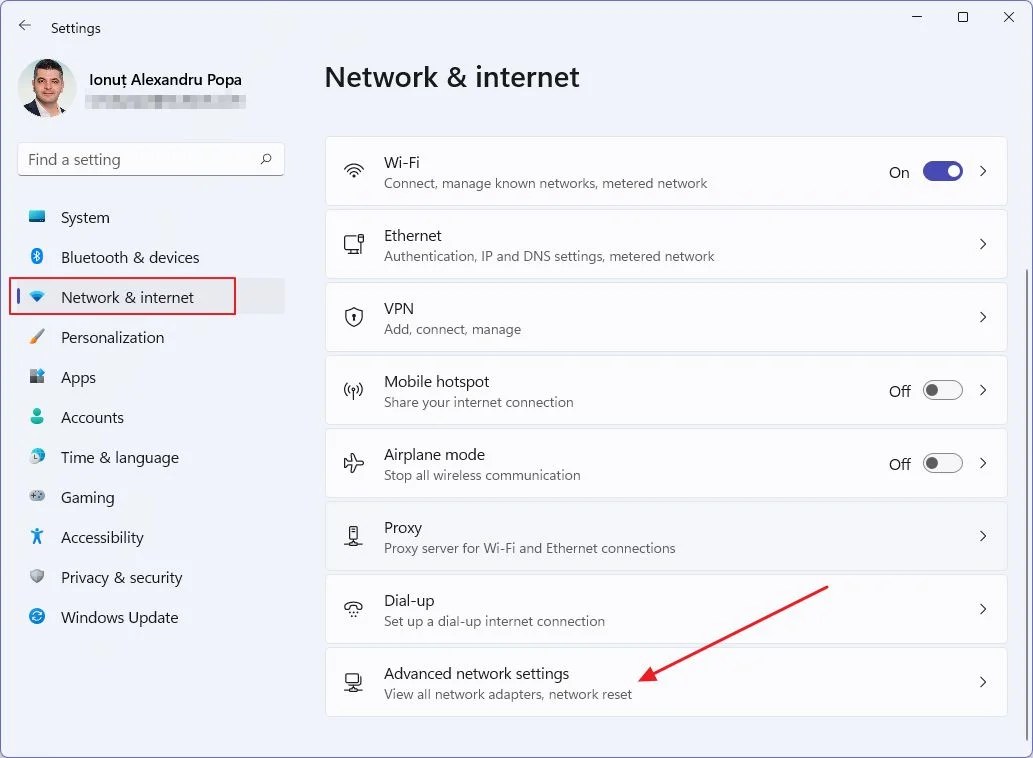Click the VPN shield icon
The image size is (1033, 758).
coord(354,317)
